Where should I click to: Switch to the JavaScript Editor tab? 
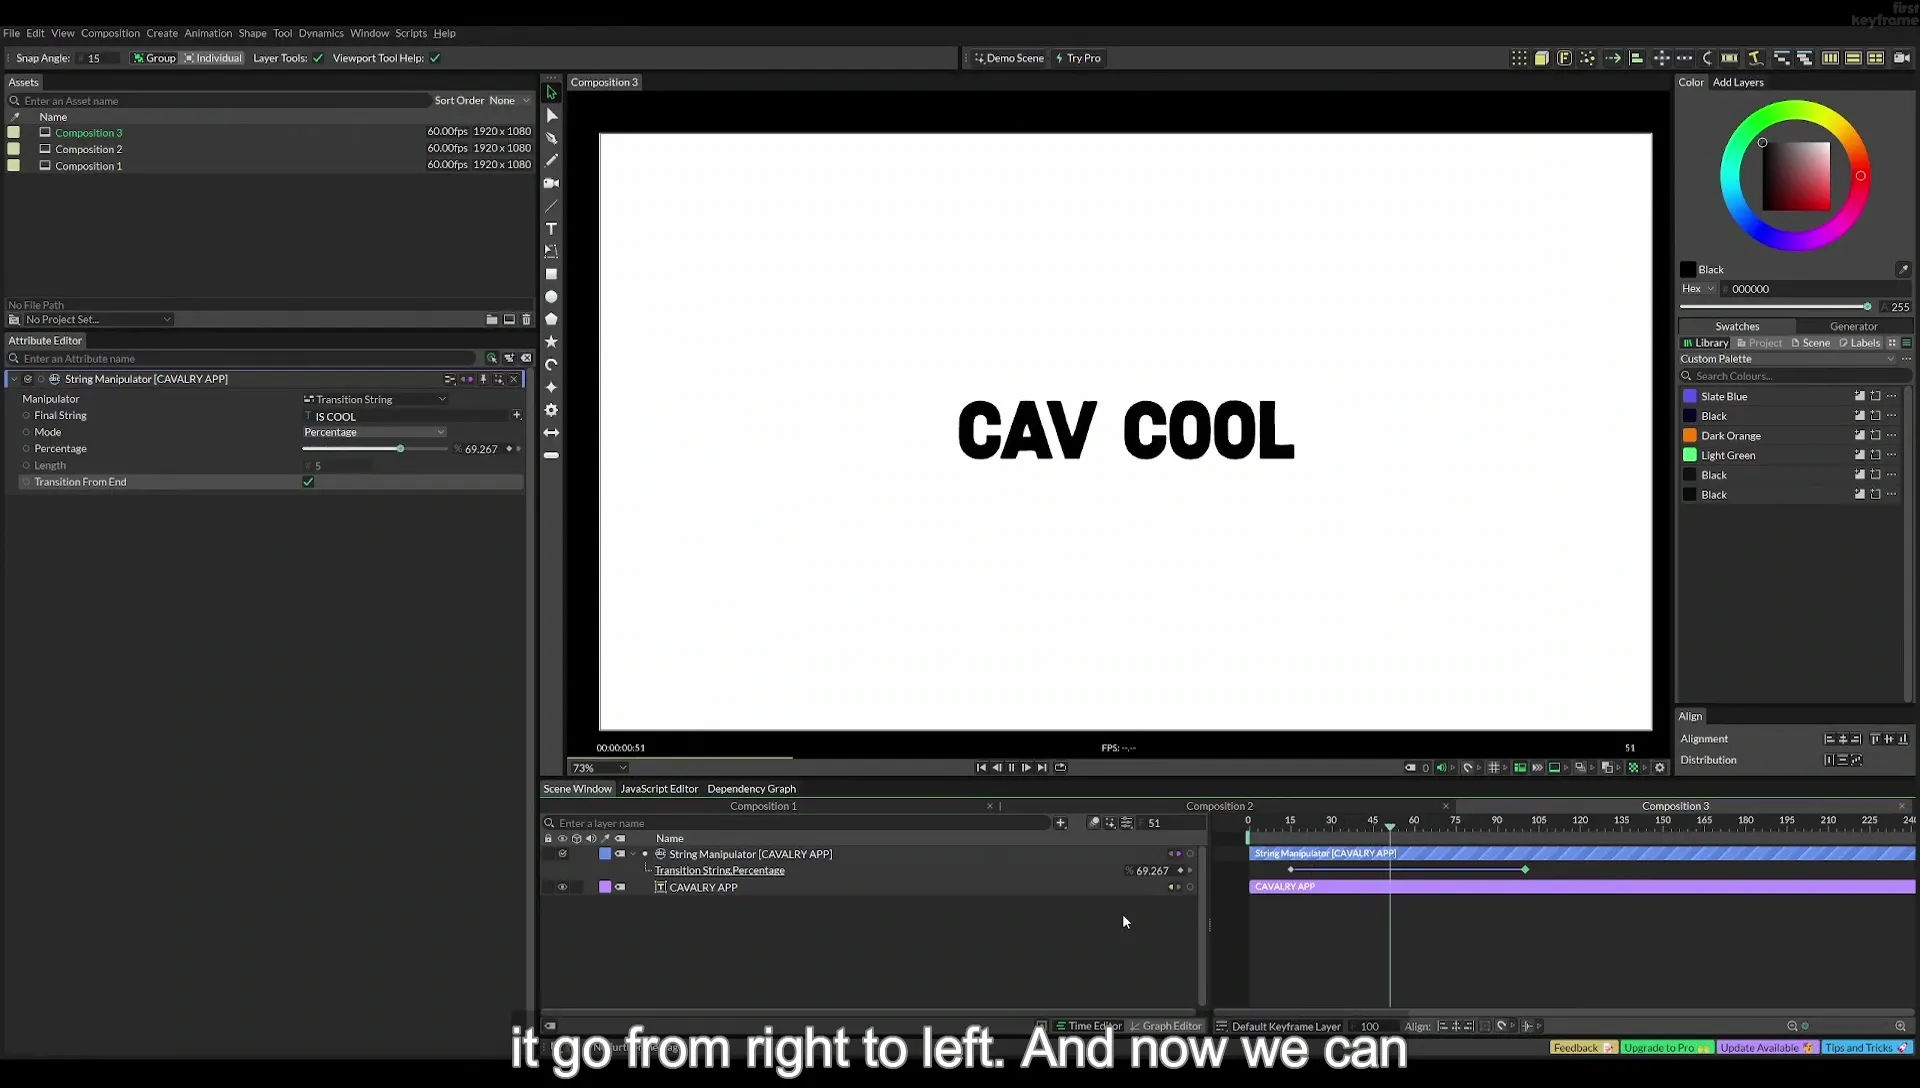coord(659,789)
